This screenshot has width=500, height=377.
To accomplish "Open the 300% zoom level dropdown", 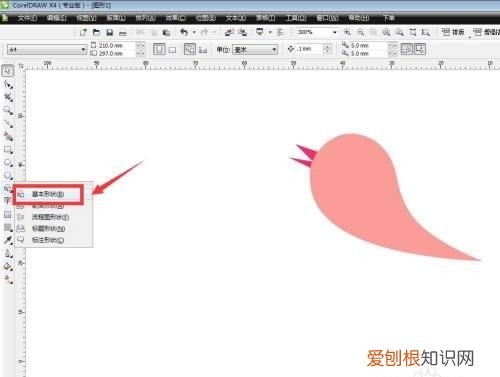I will [x=335, y=32].
